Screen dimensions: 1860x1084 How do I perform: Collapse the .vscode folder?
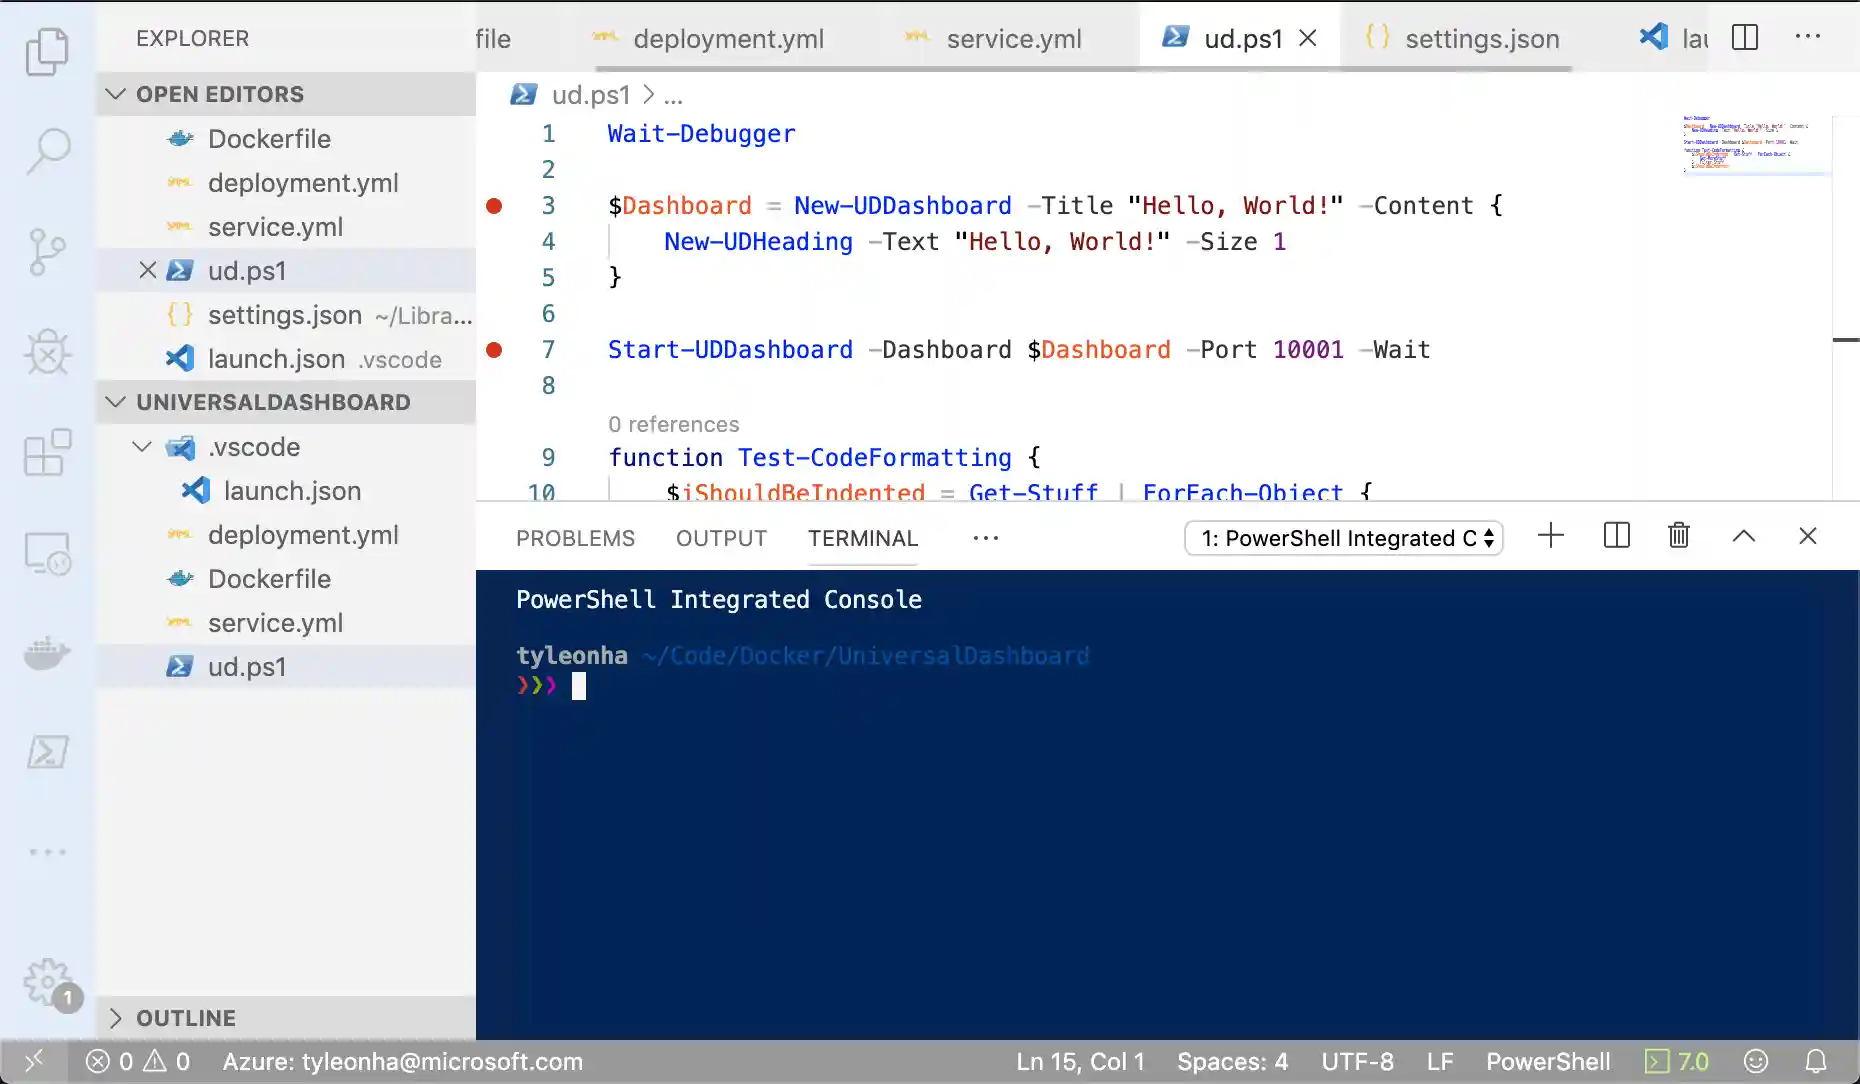(140, 447)
